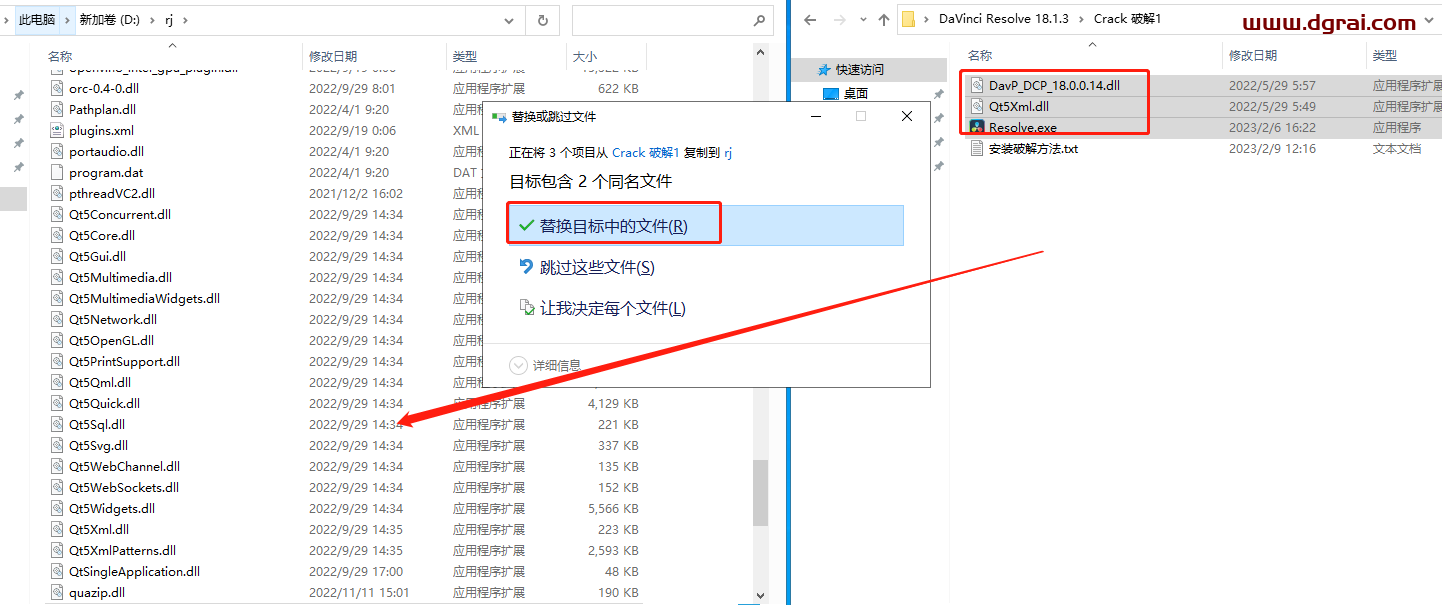
Task: Click the search magnifier icon in left panel
Action: [758, 21]
